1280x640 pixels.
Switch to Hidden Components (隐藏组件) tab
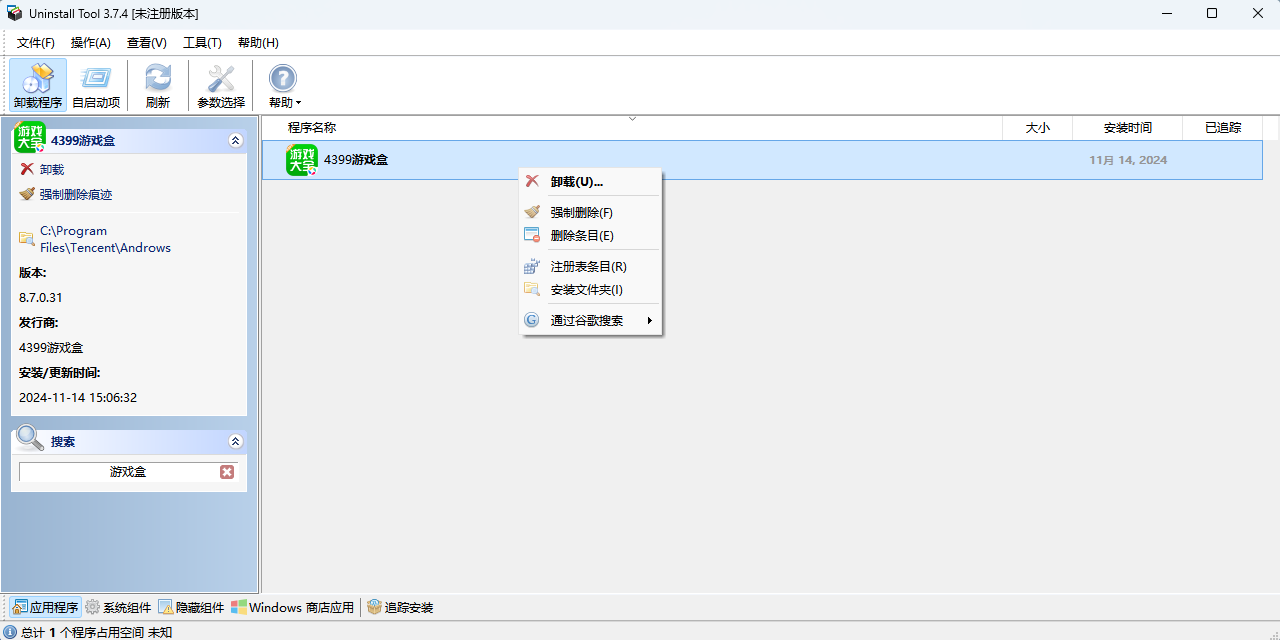(x=191, y=607)
